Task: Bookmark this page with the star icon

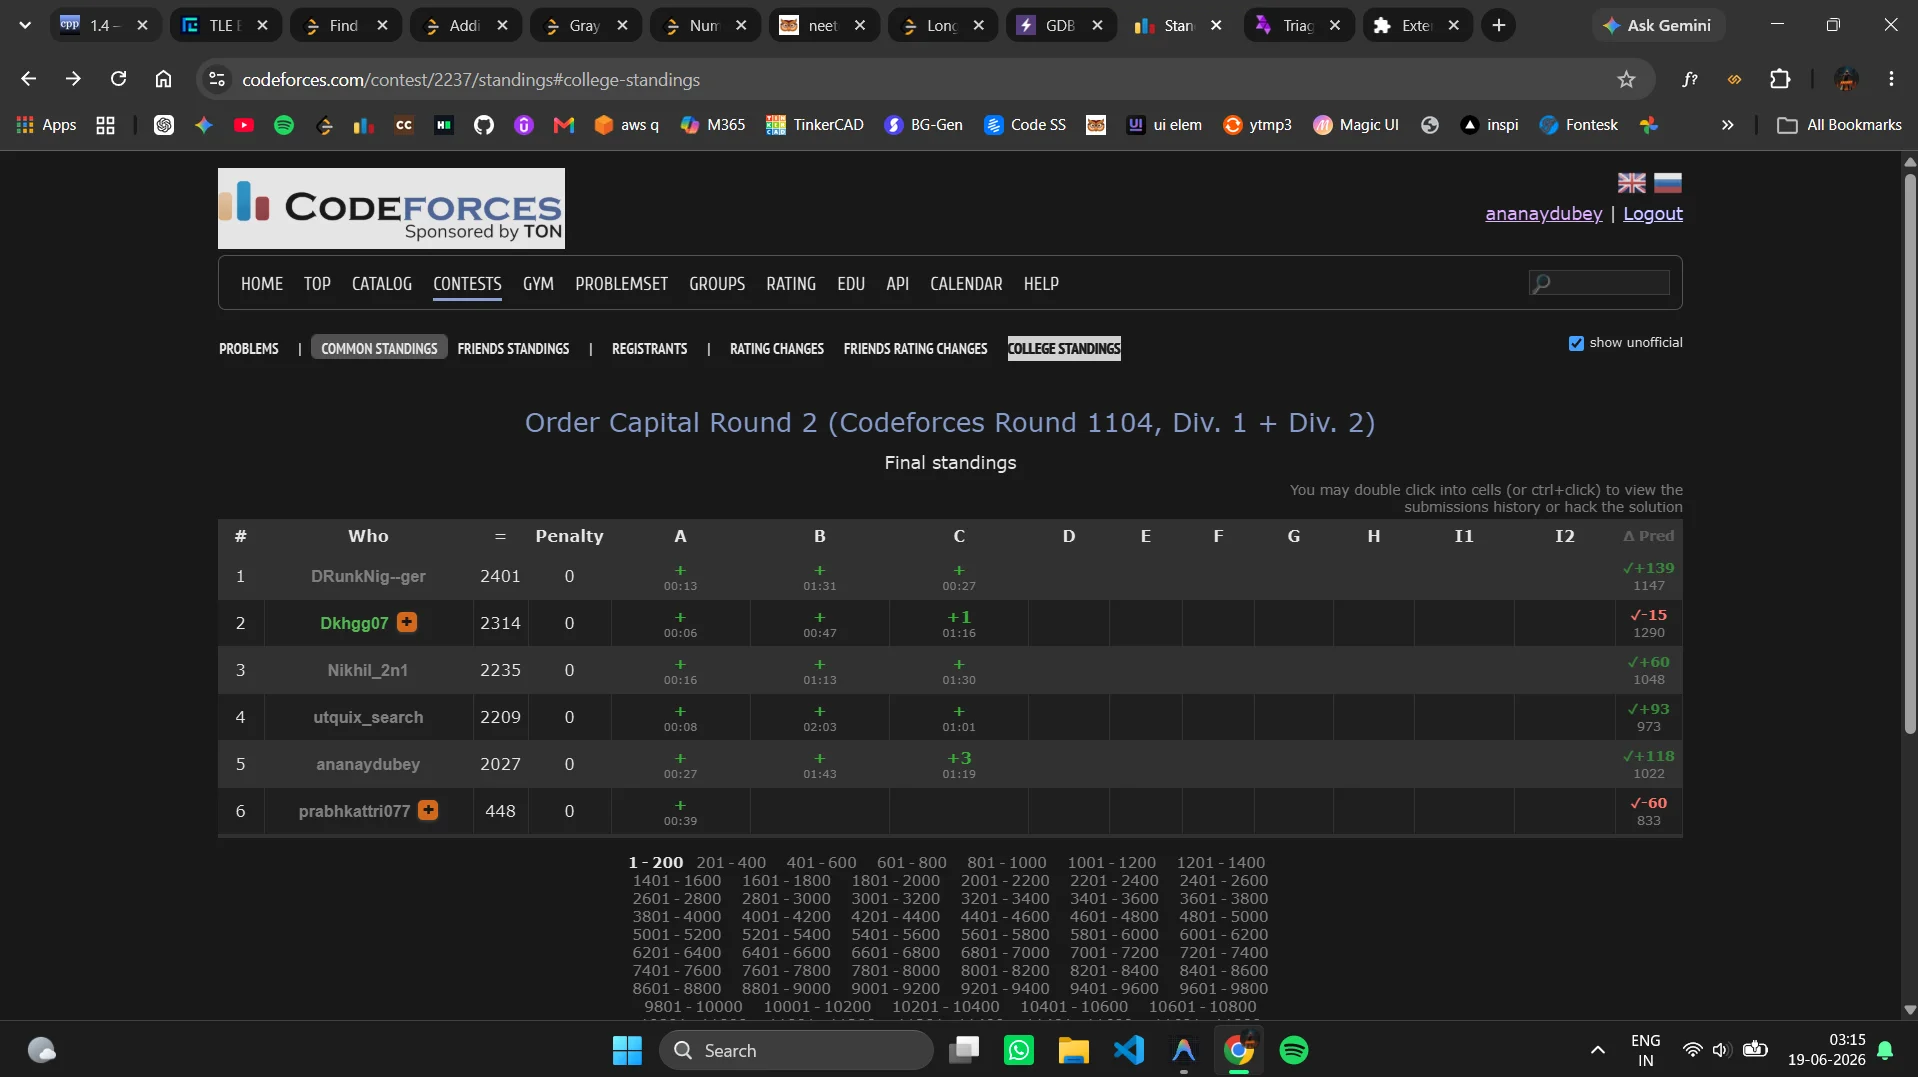Action: (x=1626, y=79)
